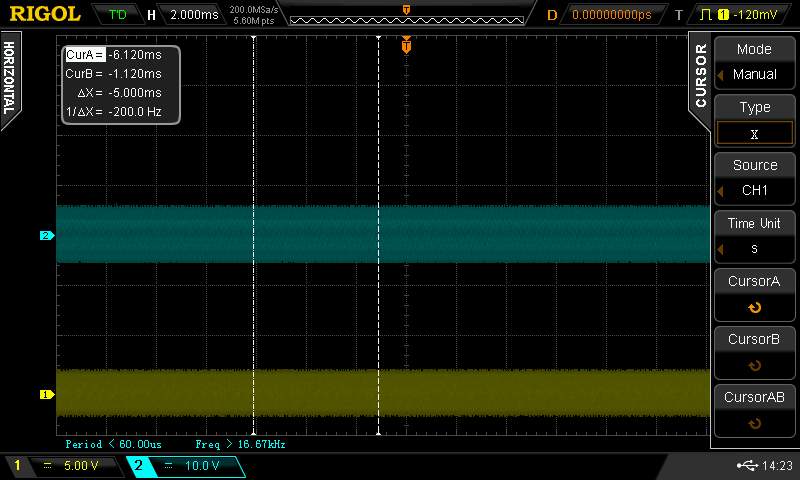800x480 pixels.
Task: Click the 2.000ms horizontal timebase value
Action: click(x=195, y=15)
